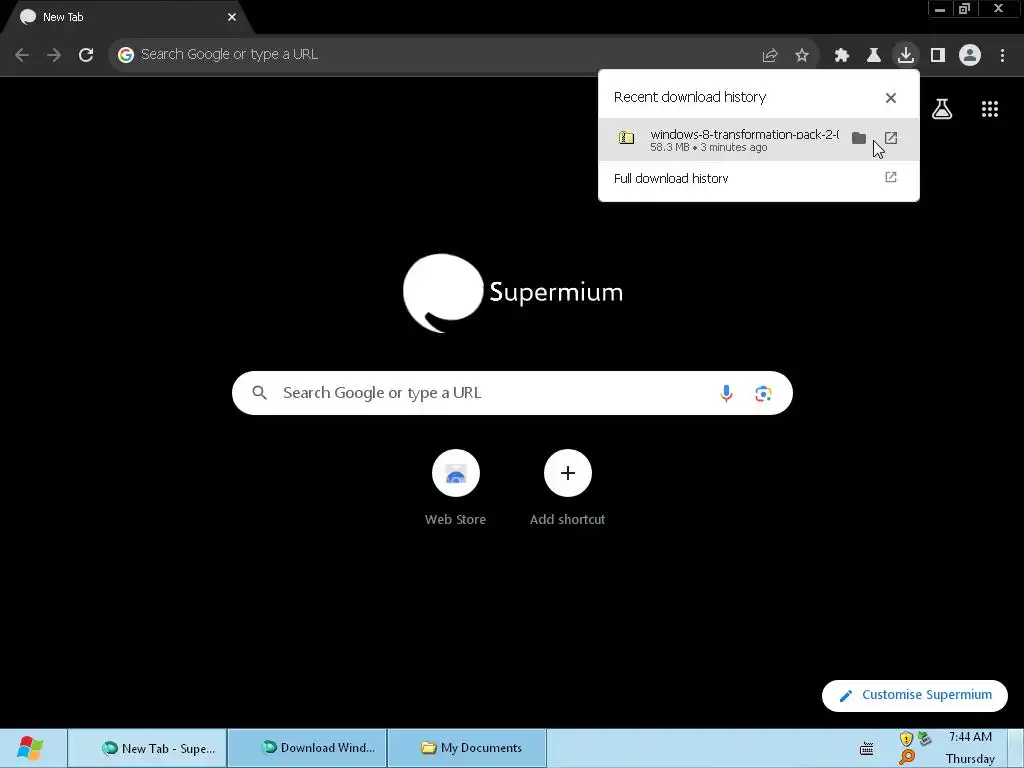Click the share page icon in address bar
Viewport: 1024px width, 768px height.
point(770,55)
